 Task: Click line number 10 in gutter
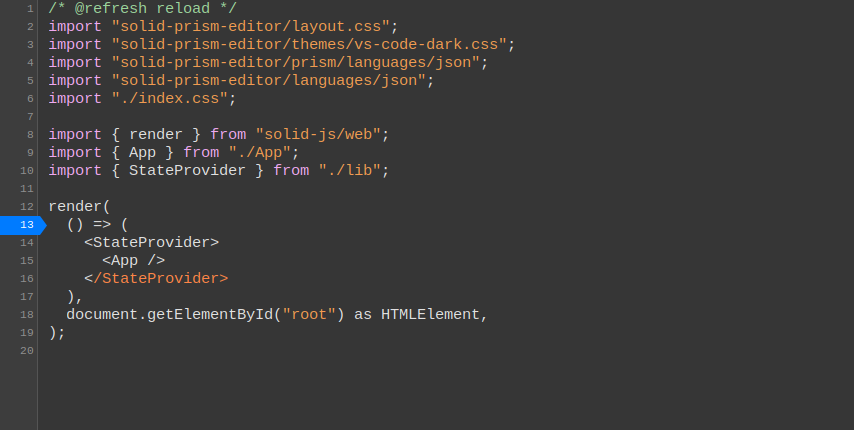[x=27, y=170]
